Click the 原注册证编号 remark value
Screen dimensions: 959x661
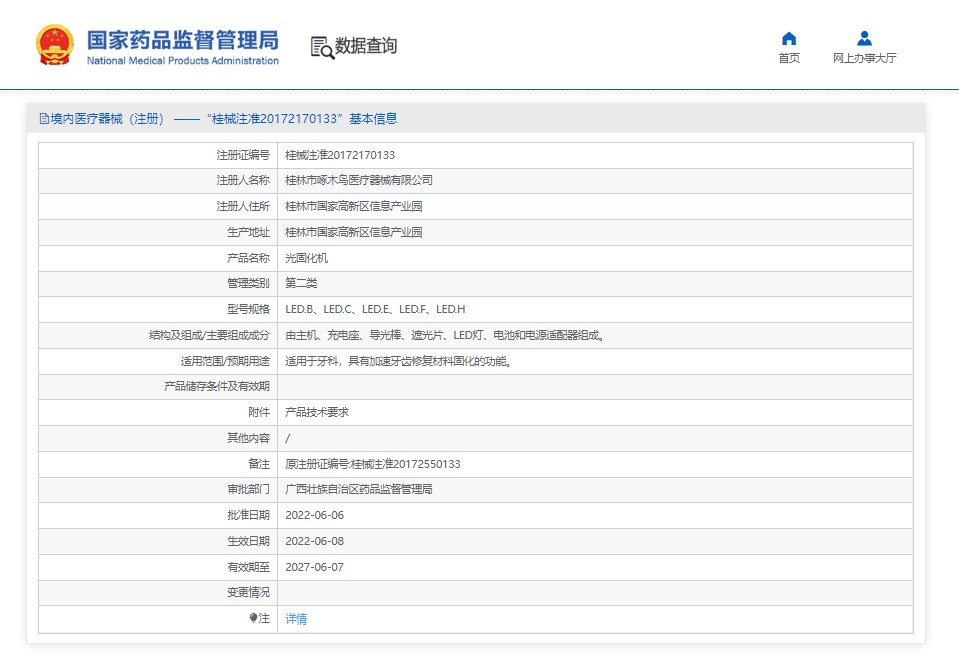[x=372, y=464]
